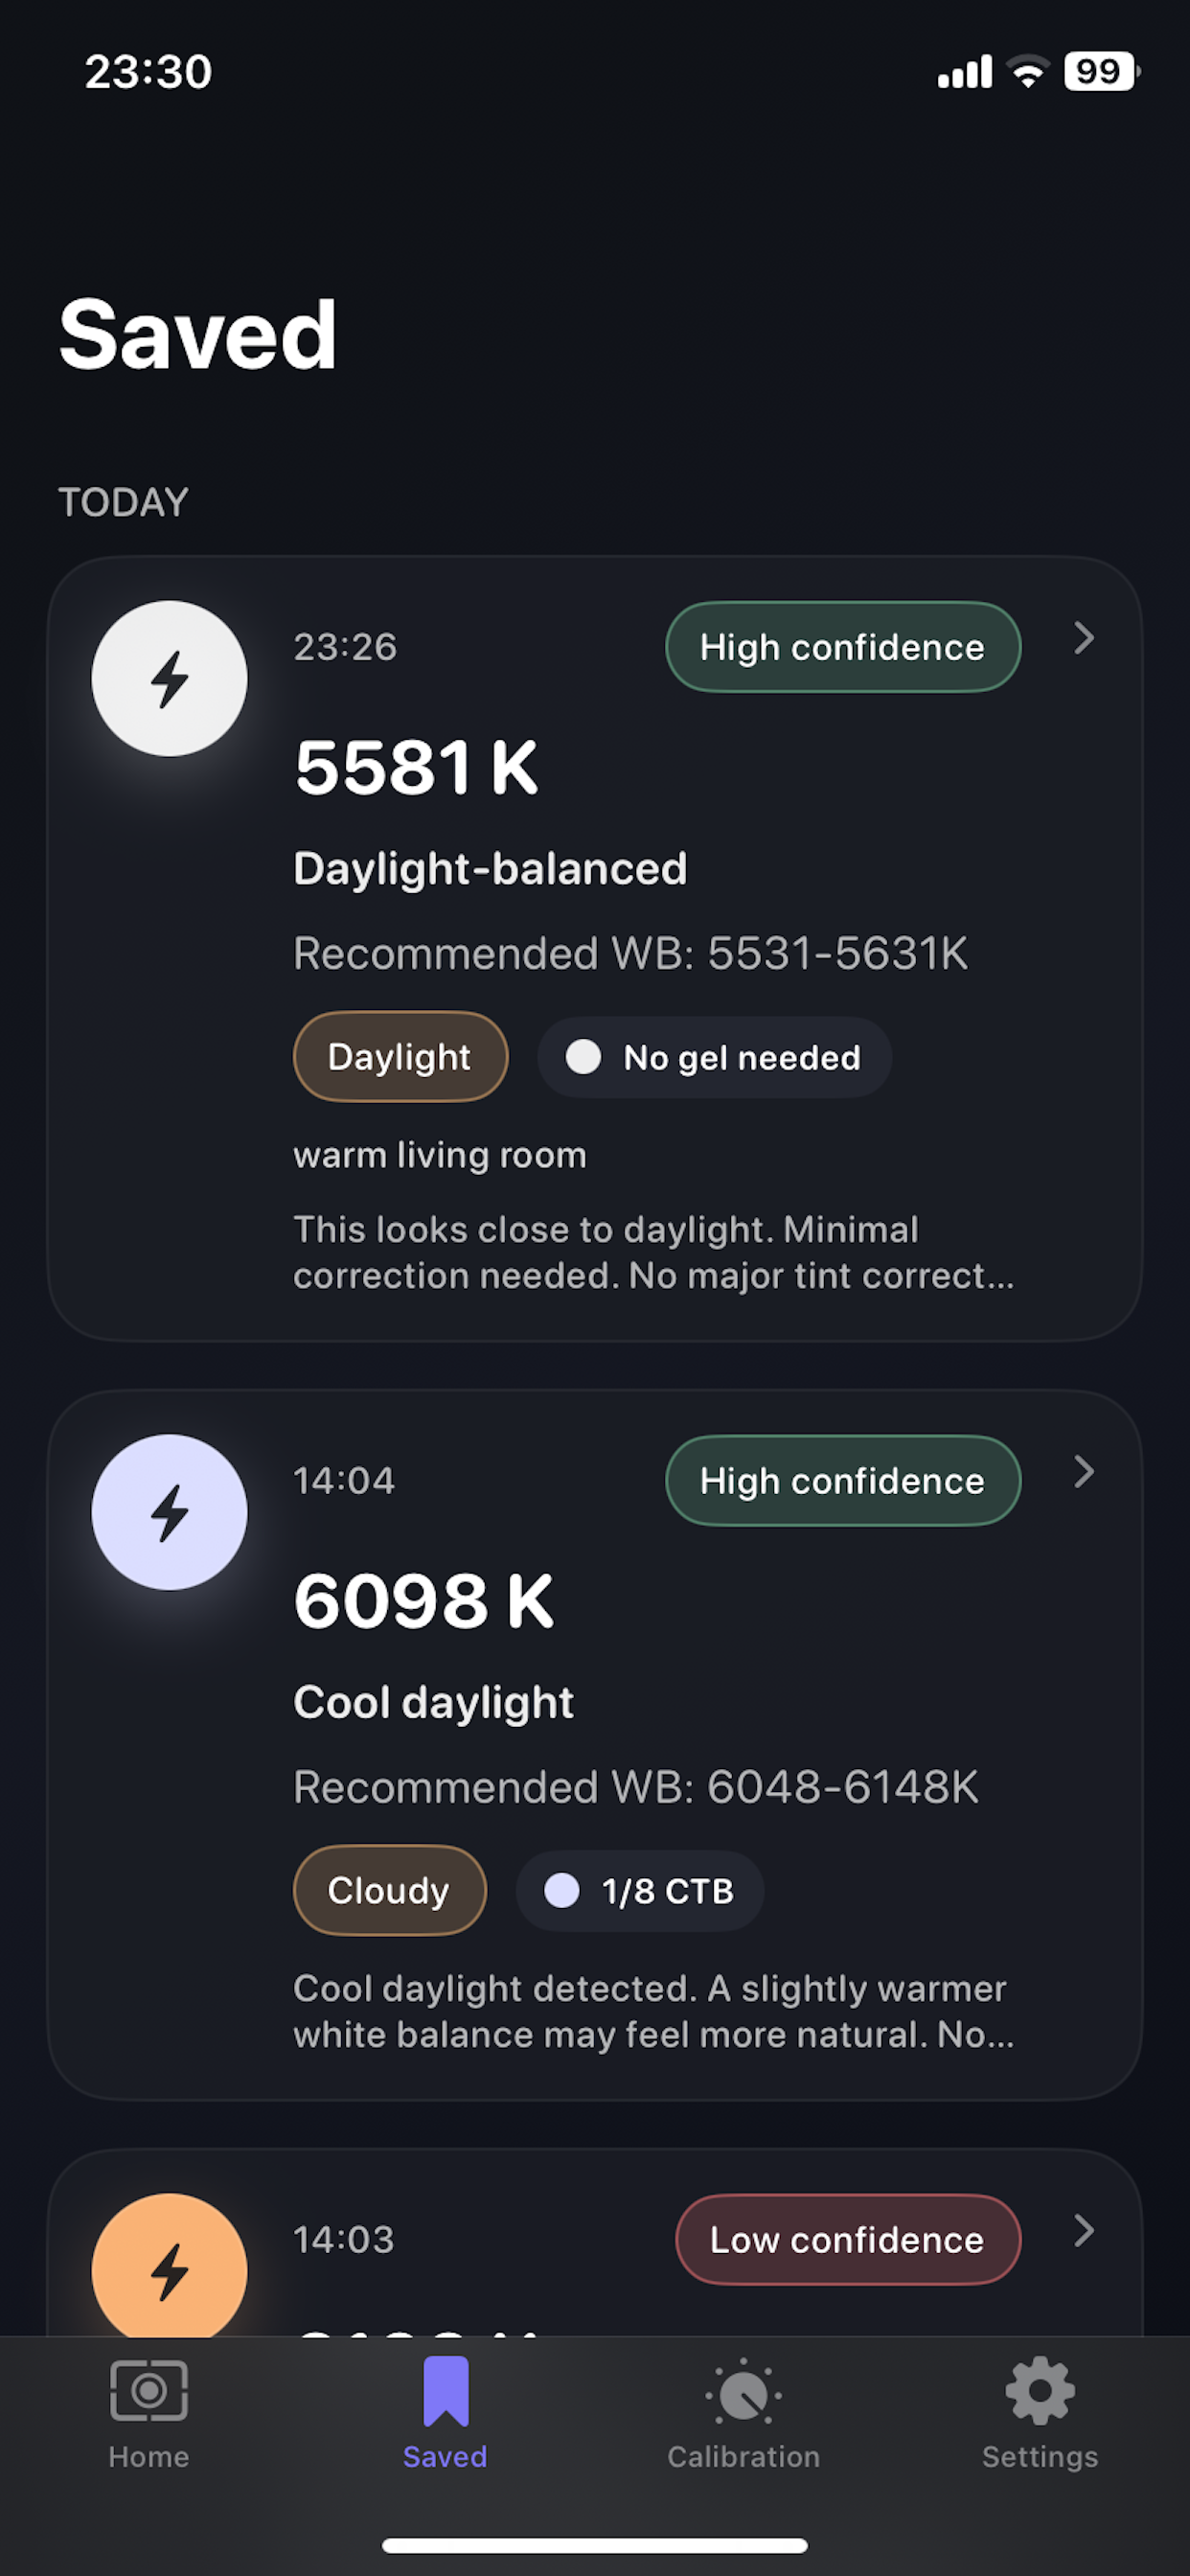Tap the lavender lightning icon for 6098 K
1190x2576 pixels.
[x=169, y=1512]
